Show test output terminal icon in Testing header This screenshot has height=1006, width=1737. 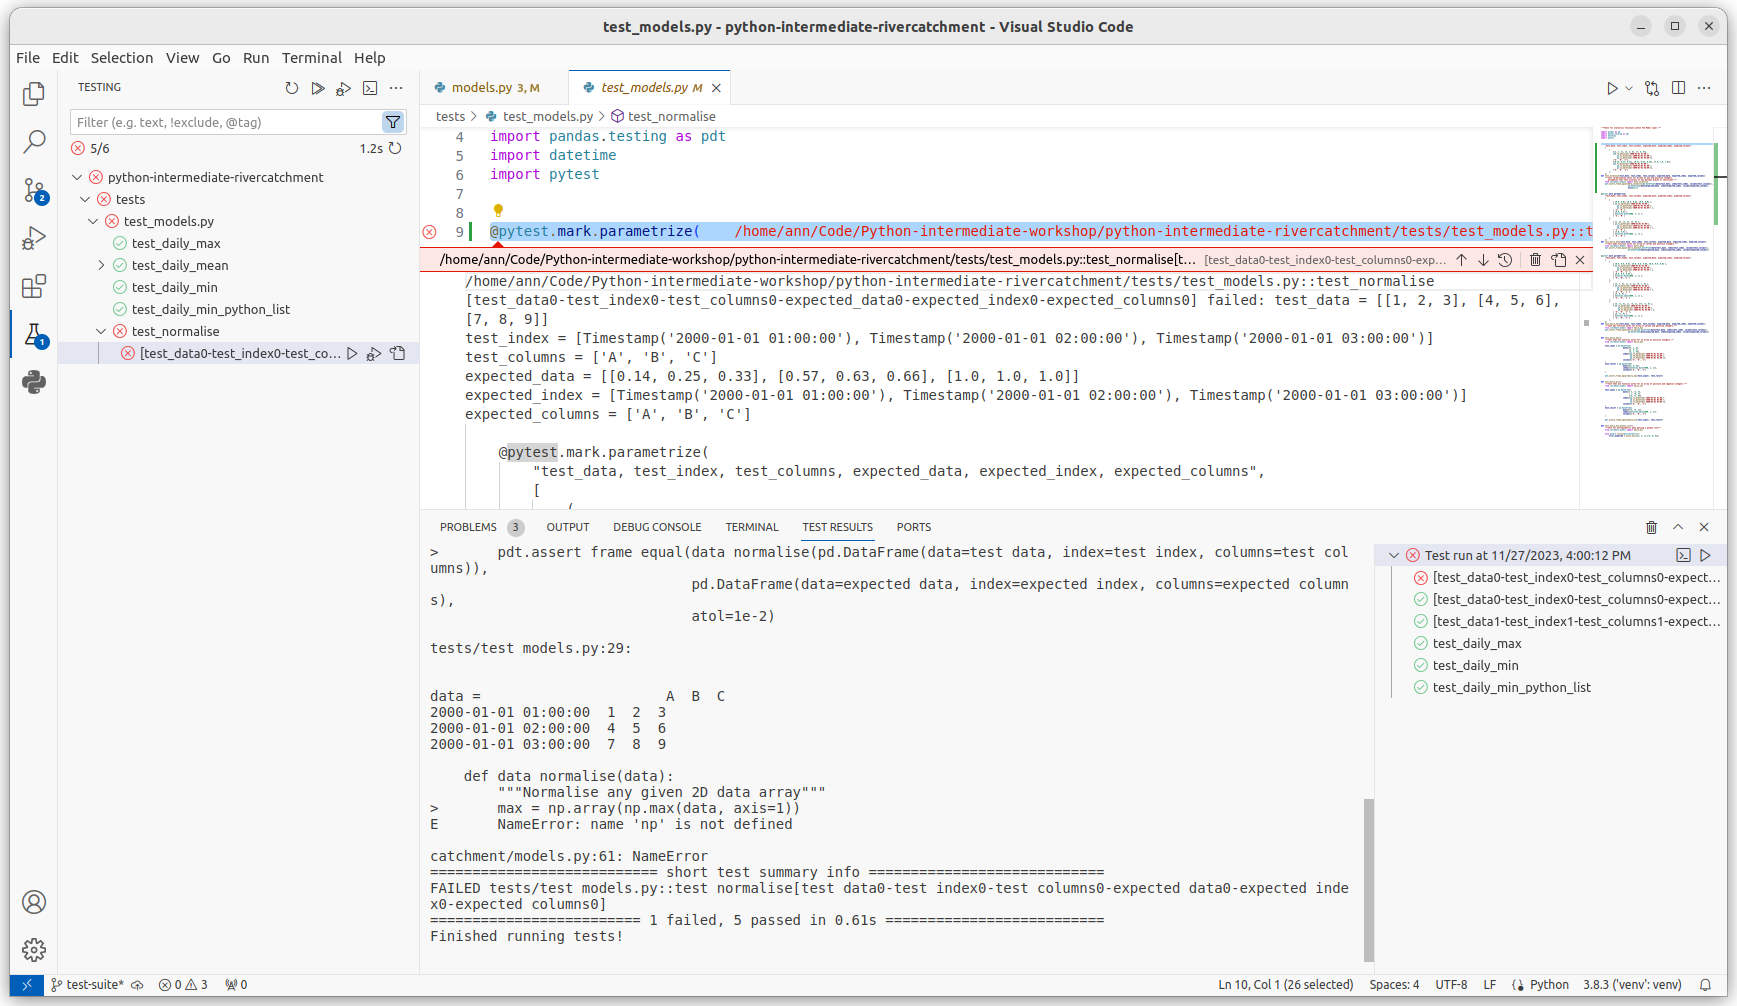(x=370, y=88)
